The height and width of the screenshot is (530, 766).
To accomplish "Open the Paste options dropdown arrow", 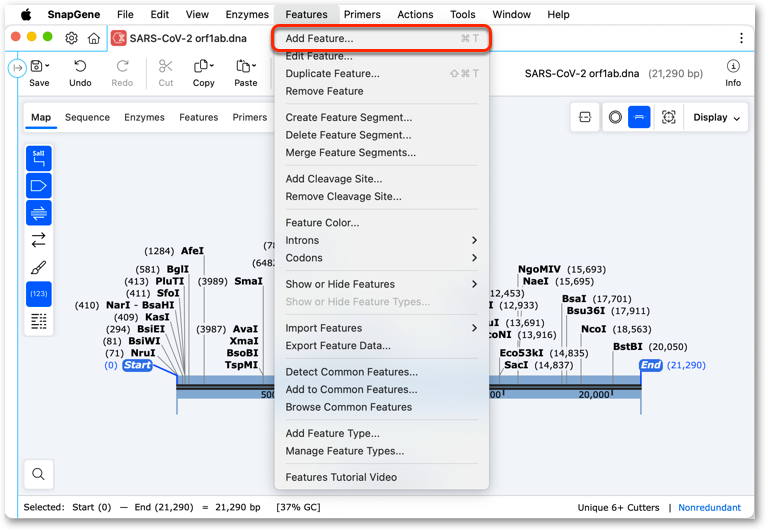I will tap(254, 65).
